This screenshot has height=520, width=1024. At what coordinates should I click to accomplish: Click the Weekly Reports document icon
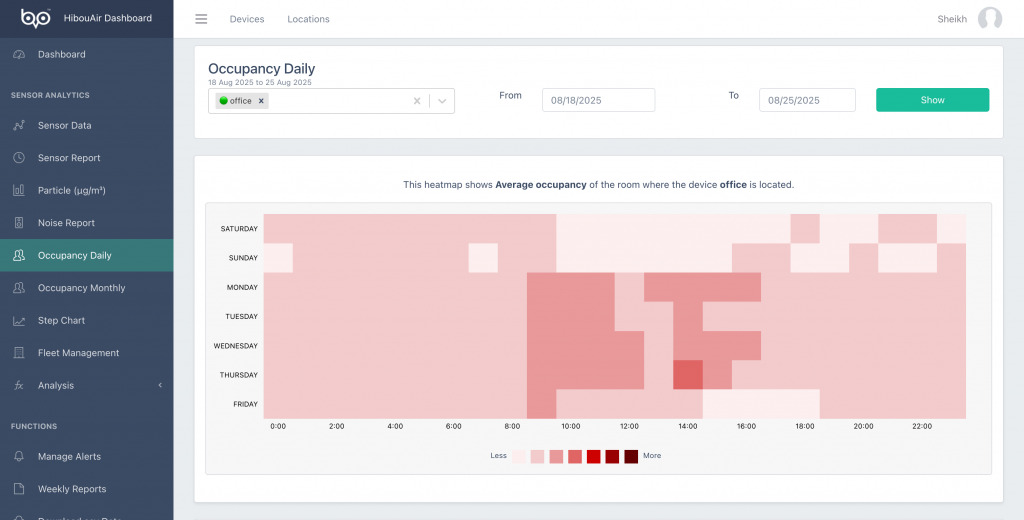pos(19,489)
